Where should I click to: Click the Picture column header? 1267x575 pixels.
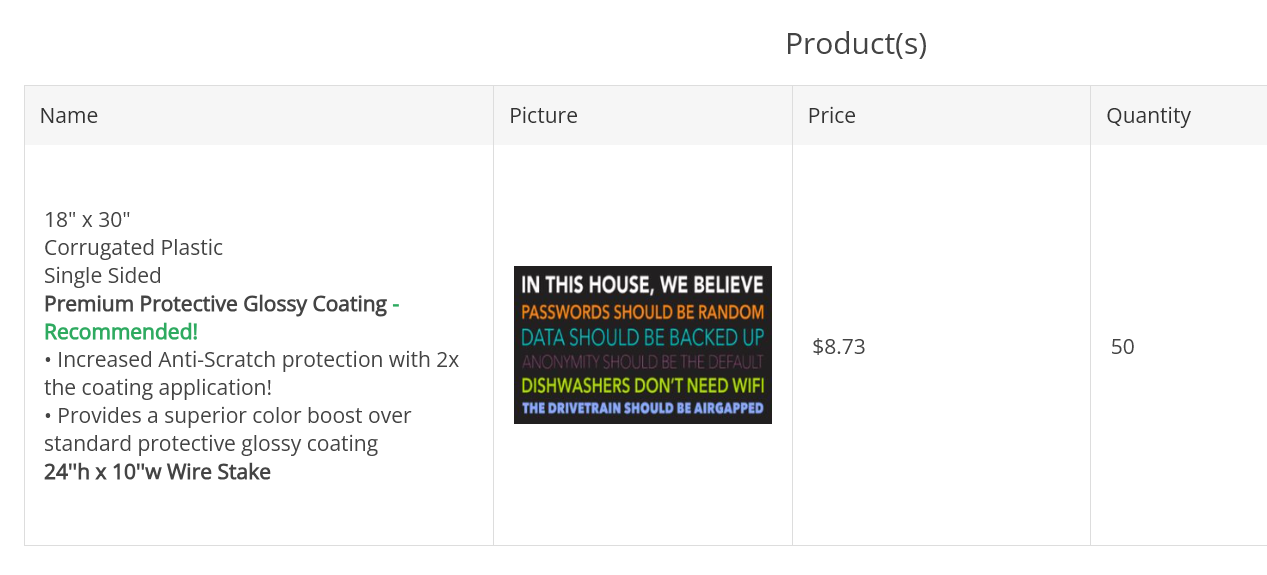pos(543,115)
